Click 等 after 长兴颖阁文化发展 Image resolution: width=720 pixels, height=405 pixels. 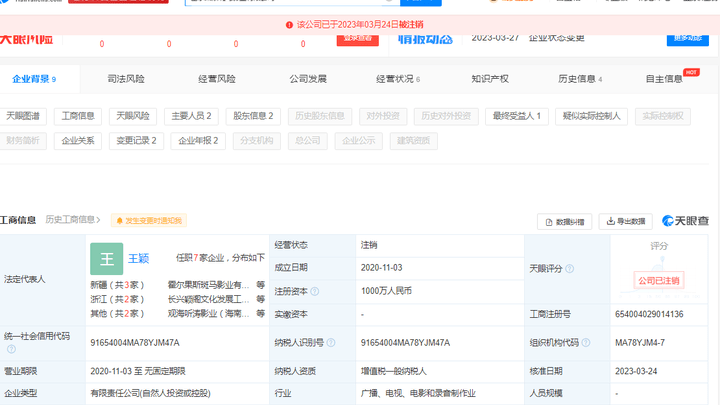coord(261,299)
